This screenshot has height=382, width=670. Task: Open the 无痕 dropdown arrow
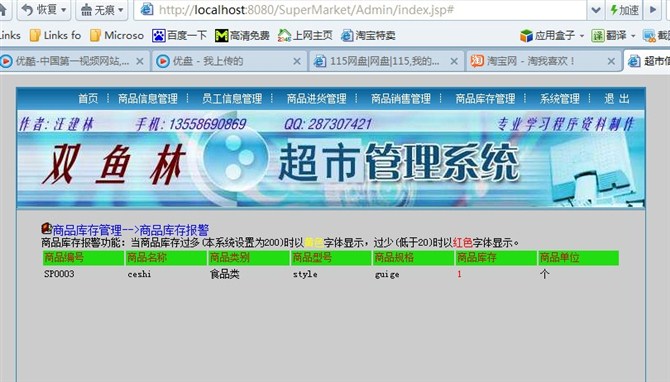pyautogui.click(x=120, y=9)
